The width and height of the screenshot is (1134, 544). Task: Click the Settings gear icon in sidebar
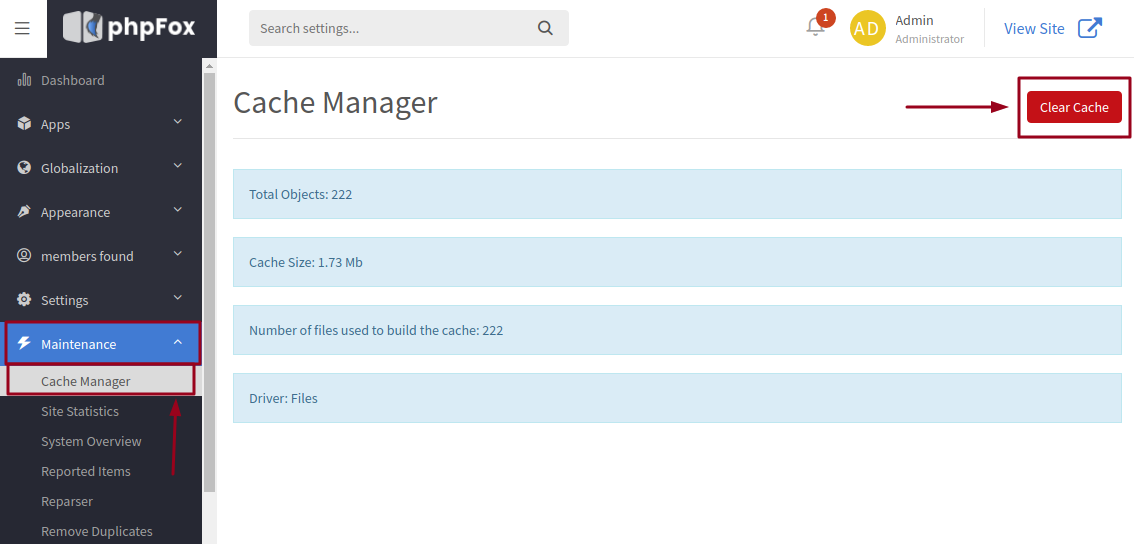pyautogui.click(x=24, y=299)
